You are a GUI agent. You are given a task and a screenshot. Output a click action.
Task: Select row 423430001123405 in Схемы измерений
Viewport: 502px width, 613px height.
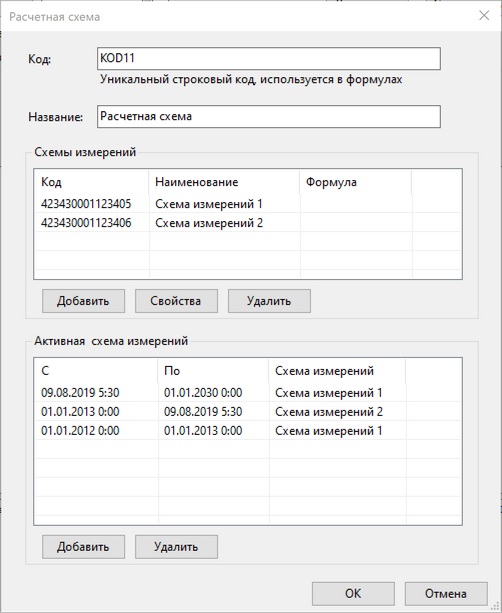point(248,204)
